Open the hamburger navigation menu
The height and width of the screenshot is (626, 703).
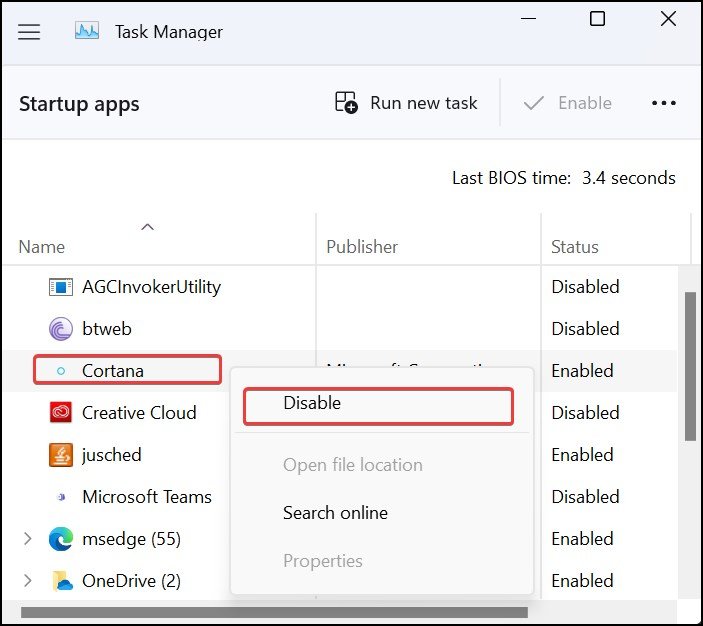[29, 32]
